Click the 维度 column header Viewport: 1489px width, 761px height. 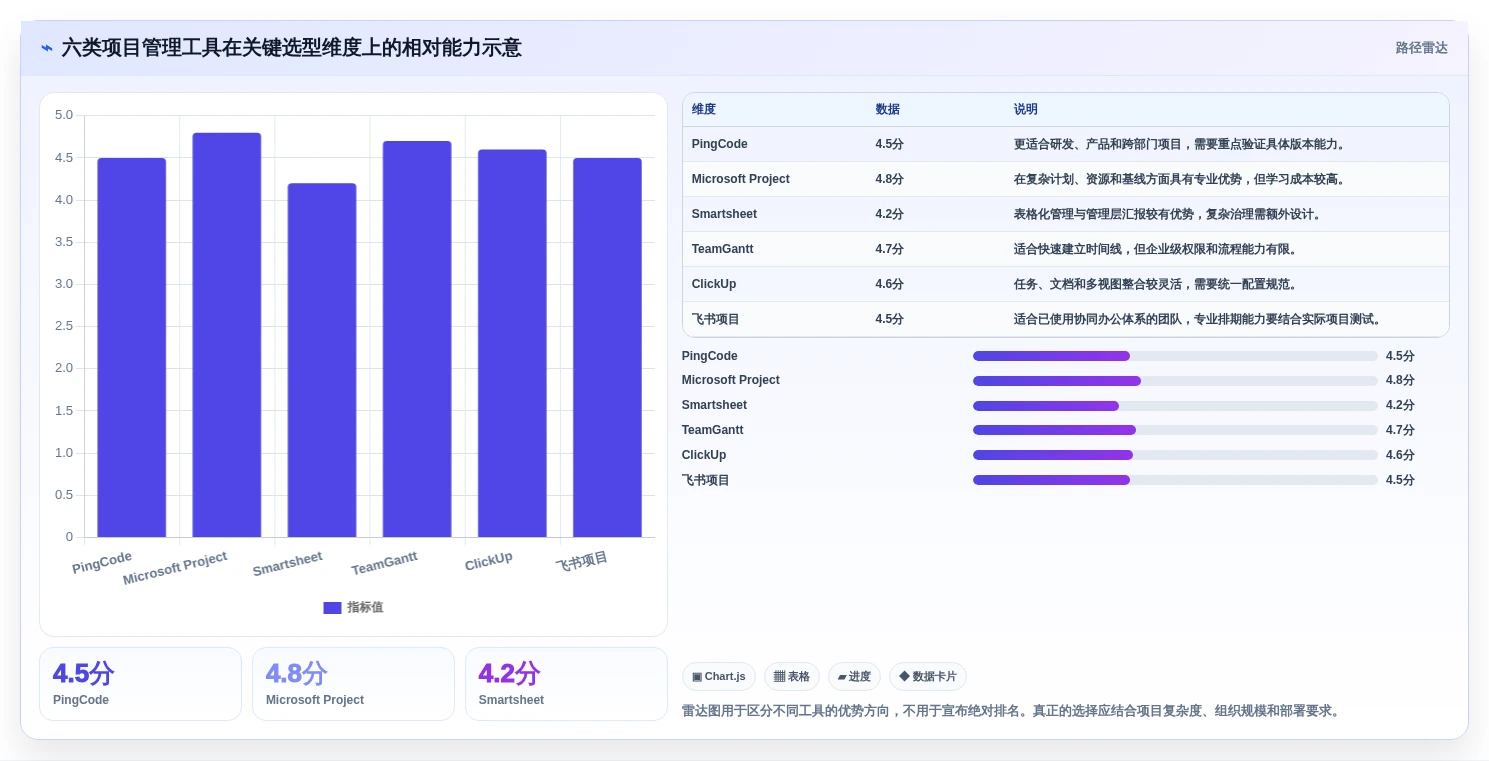(704, 110)
